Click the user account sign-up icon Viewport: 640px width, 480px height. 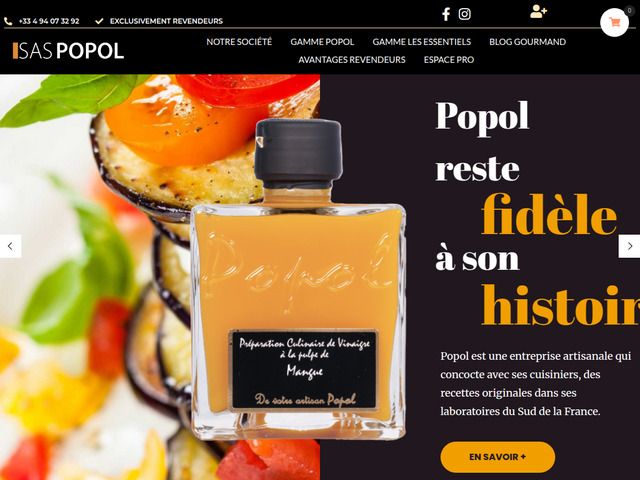[538, 11]
